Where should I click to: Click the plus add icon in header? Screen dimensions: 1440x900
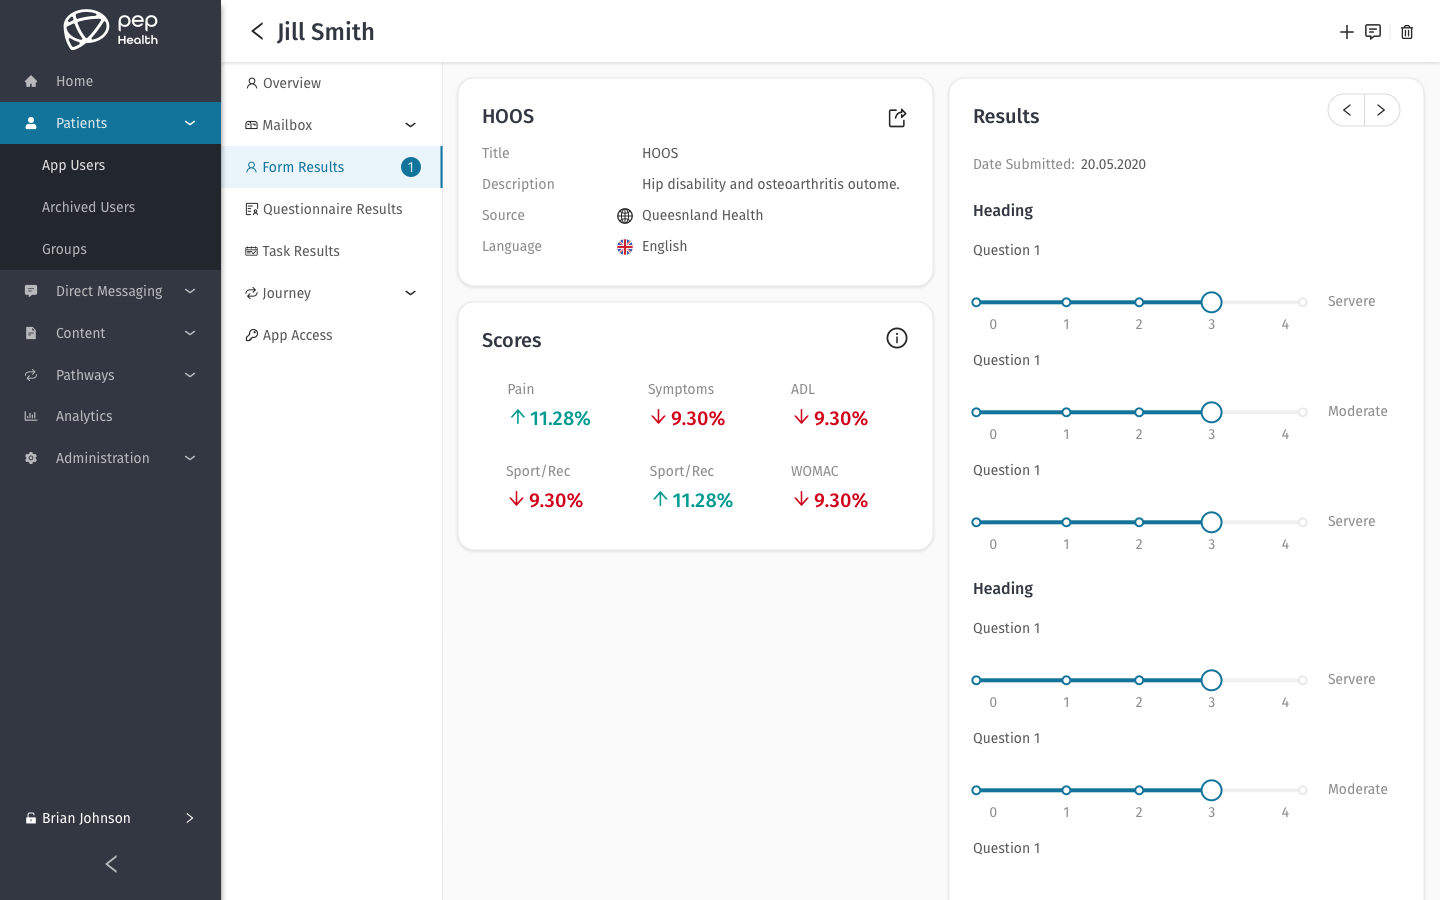pos(1347,32)
